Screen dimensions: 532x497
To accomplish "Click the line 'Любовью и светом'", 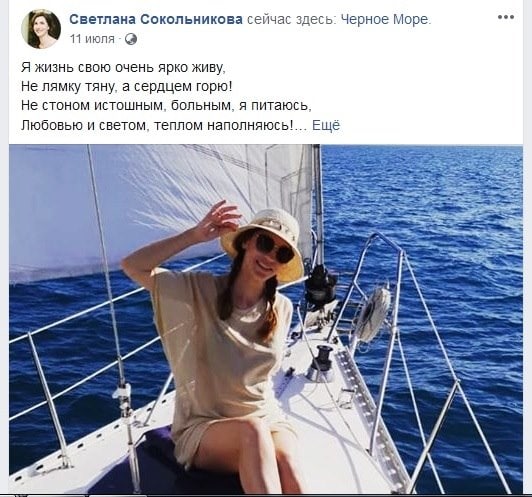I will (x=164, y=125).
